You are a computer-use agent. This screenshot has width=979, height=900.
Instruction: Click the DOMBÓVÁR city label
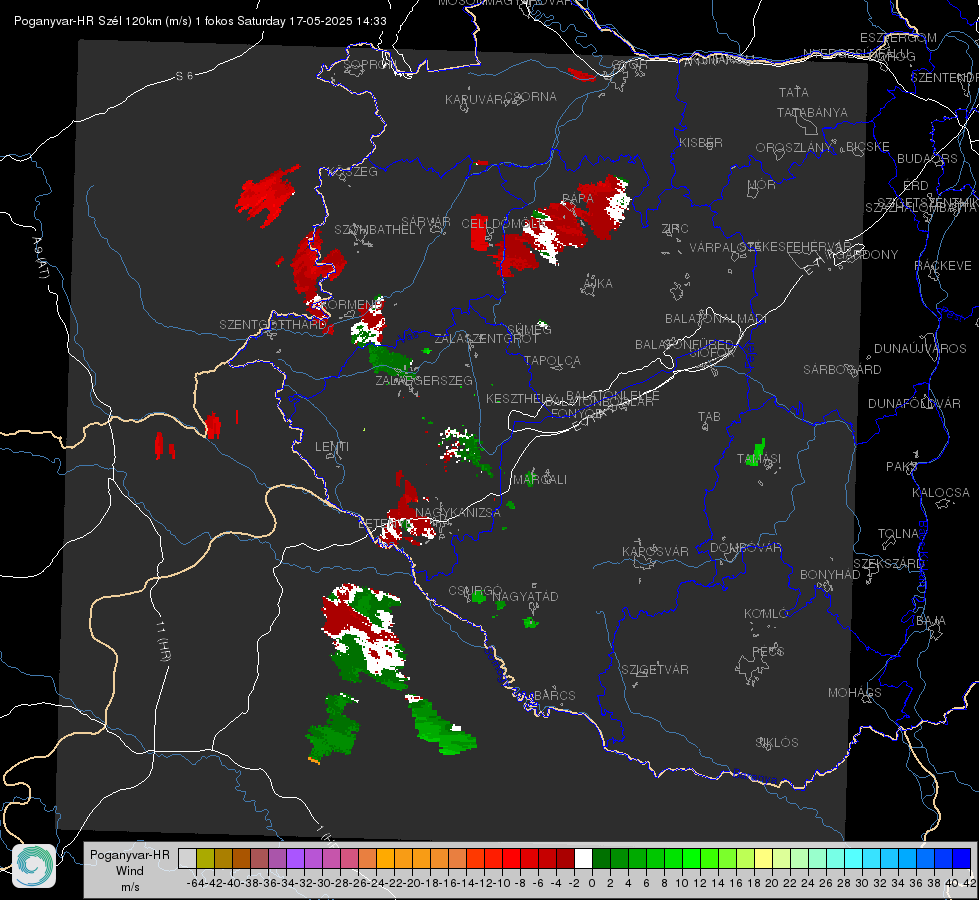[745, 548]
